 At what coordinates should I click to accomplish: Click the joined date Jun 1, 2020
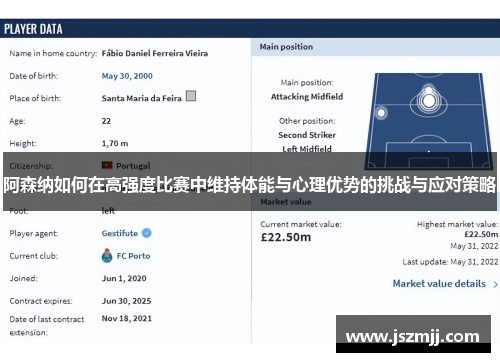pyautogui.click(x=124, y=278)
